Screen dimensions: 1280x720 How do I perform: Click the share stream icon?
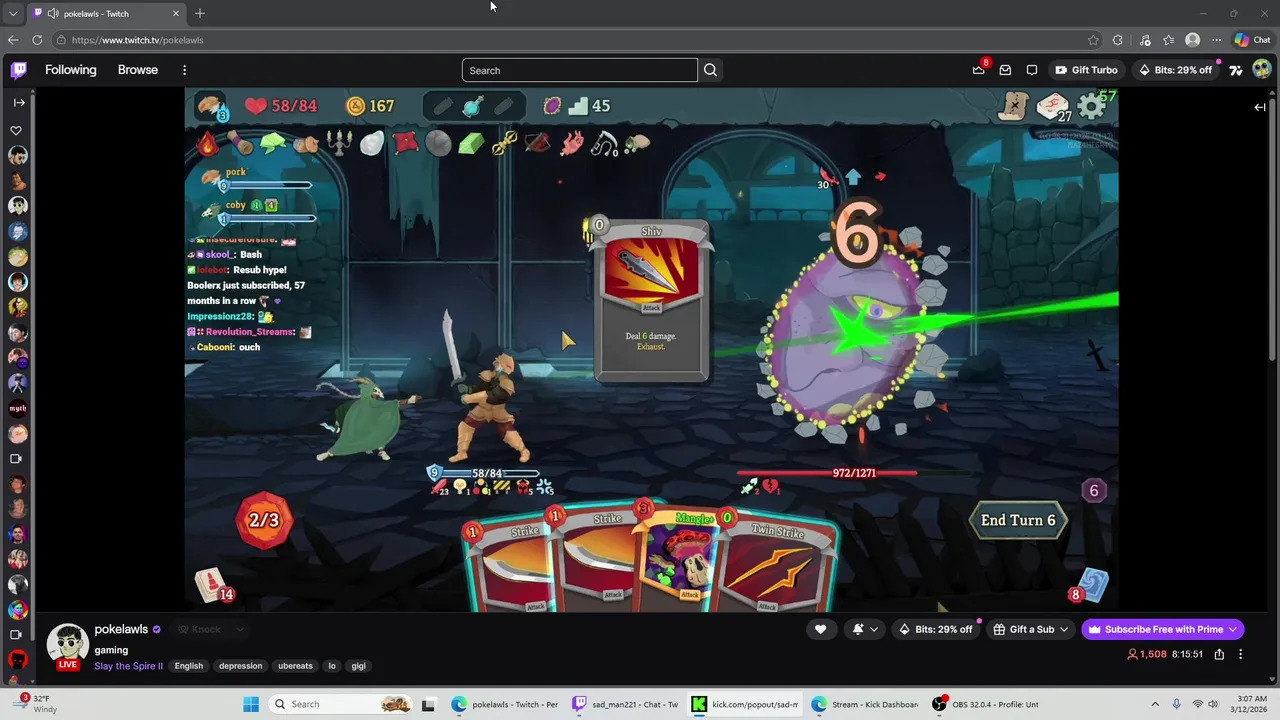(1219, 654)
